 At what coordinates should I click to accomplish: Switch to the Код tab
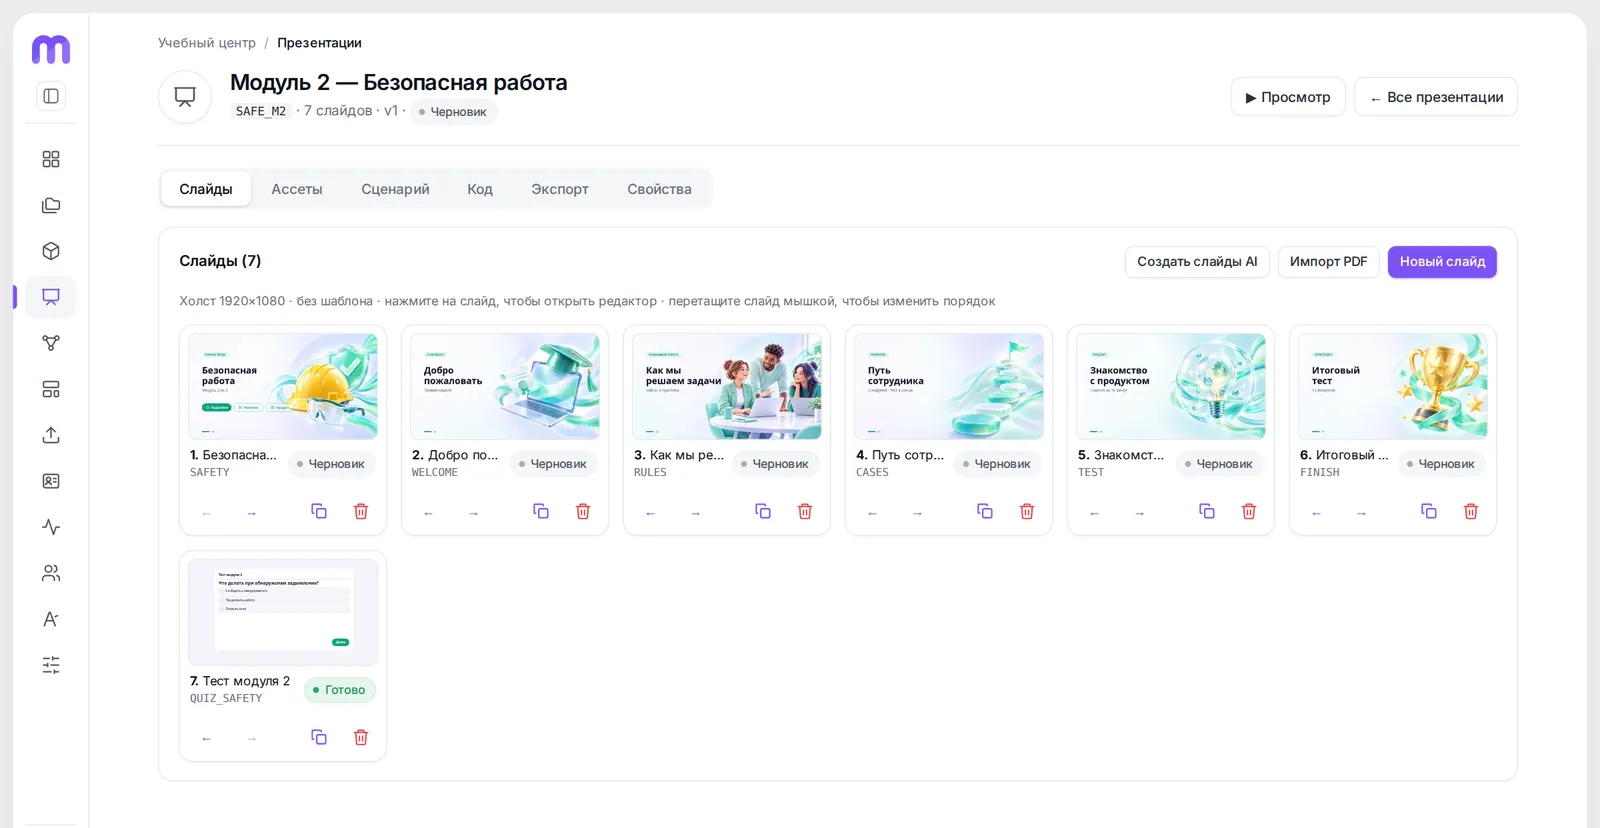480,189
